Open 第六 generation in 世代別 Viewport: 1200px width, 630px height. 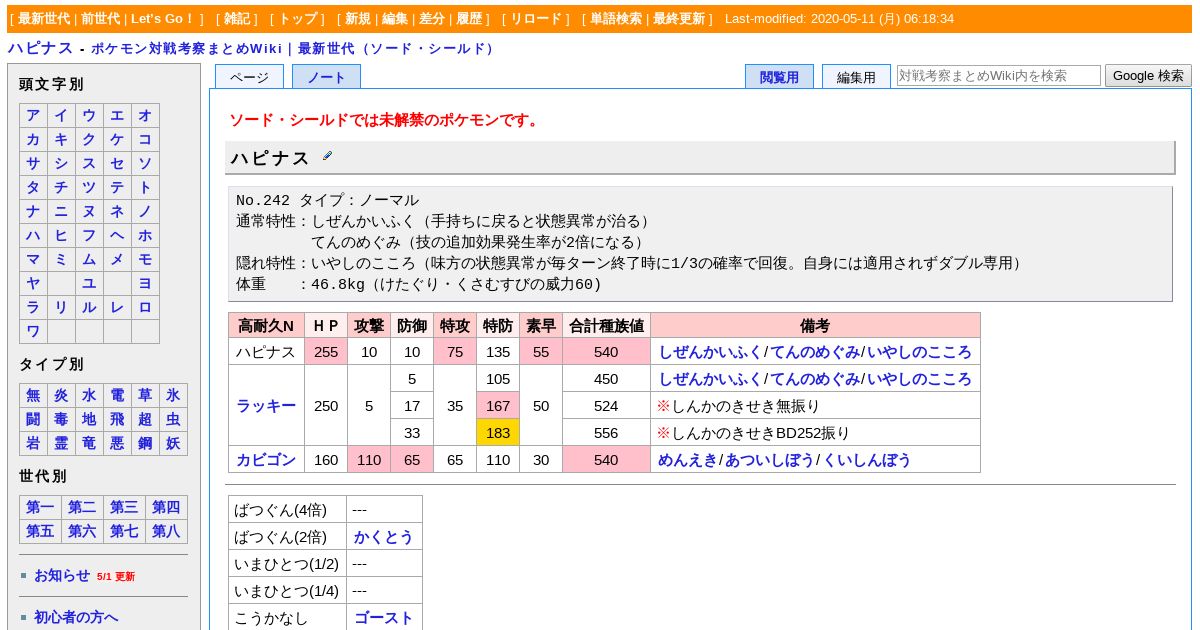click(82, 531)
